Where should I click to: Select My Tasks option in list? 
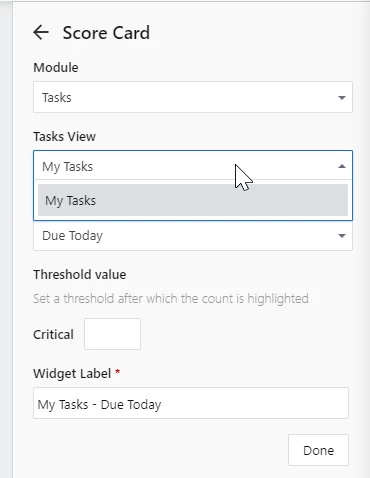(x=193, y=200)
